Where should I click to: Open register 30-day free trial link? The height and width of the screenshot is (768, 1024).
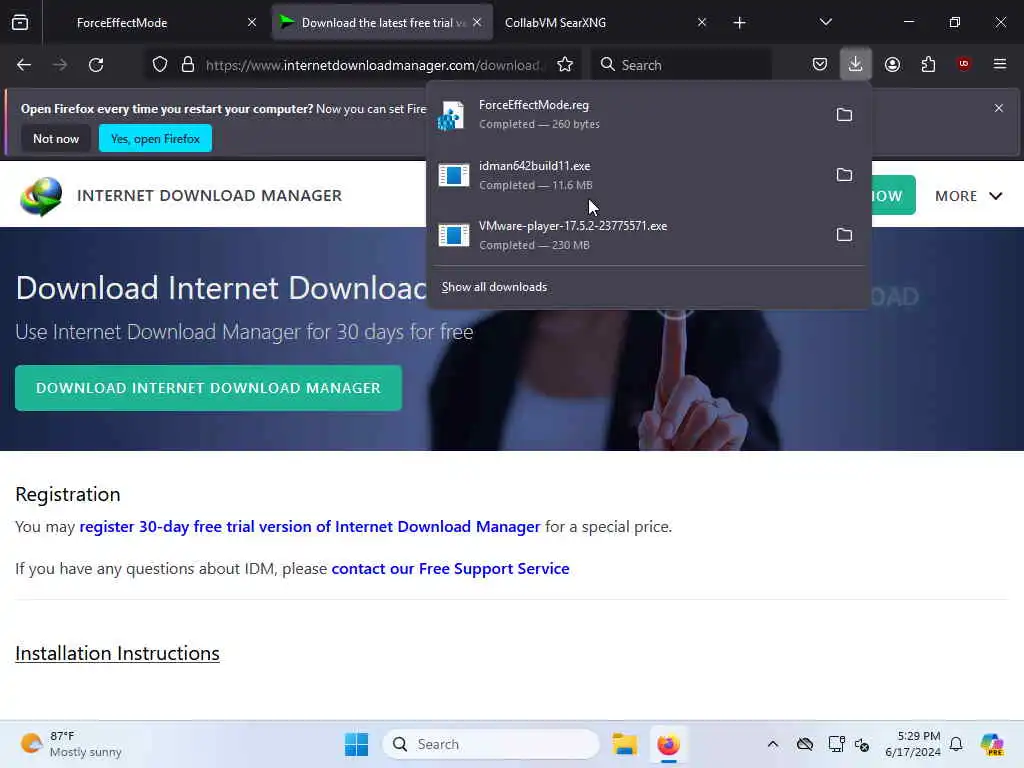[310, 527]
